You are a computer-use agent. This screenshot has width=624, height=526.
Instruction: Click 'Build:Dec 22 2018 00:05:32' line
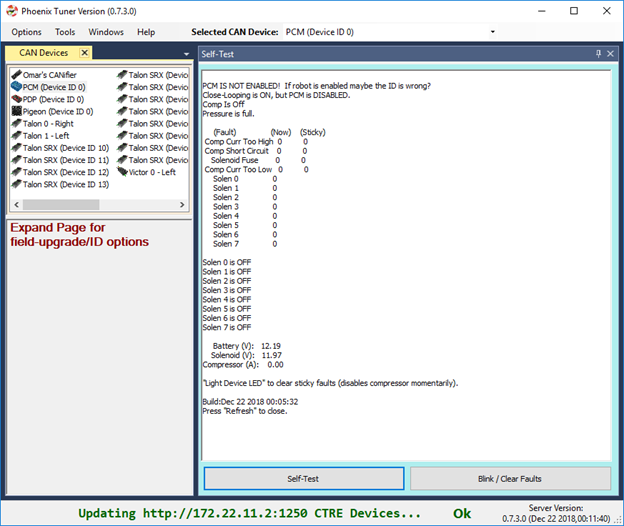(x=250, y=401)
